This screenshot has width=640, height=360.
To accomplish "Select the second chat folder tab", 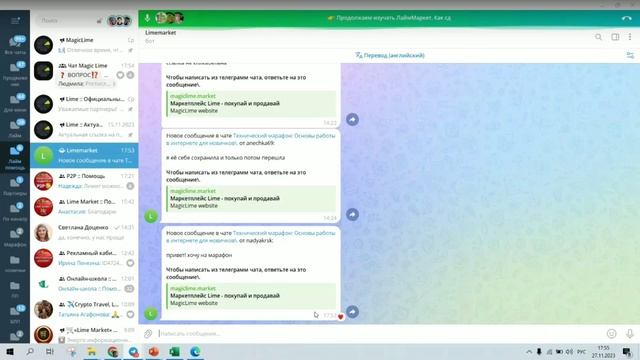I will (15, 73).
